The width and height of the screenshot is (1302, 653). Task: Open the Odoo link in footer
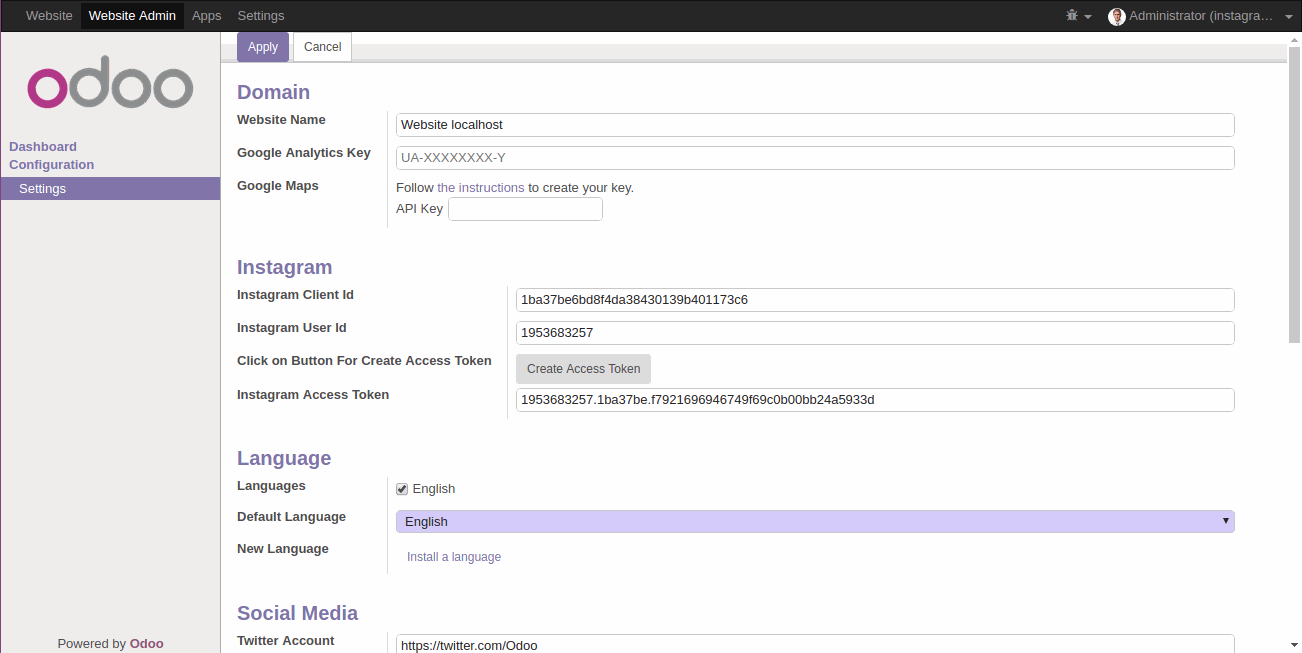pos(147,644)
